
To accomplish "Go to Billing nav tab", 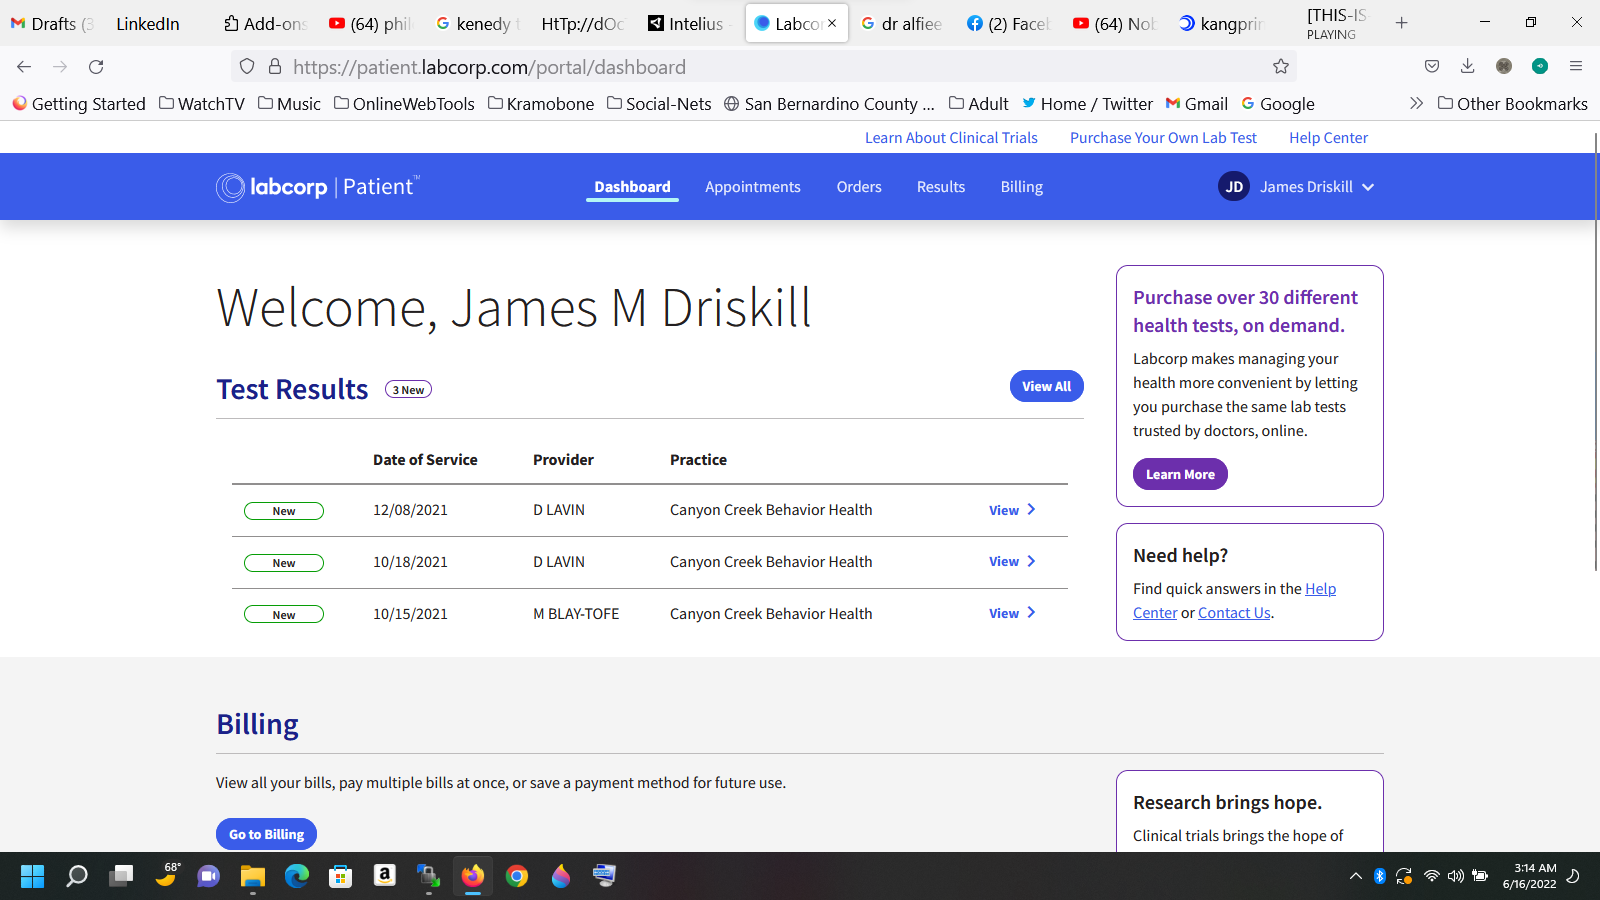I will [x=1021, y=187].
